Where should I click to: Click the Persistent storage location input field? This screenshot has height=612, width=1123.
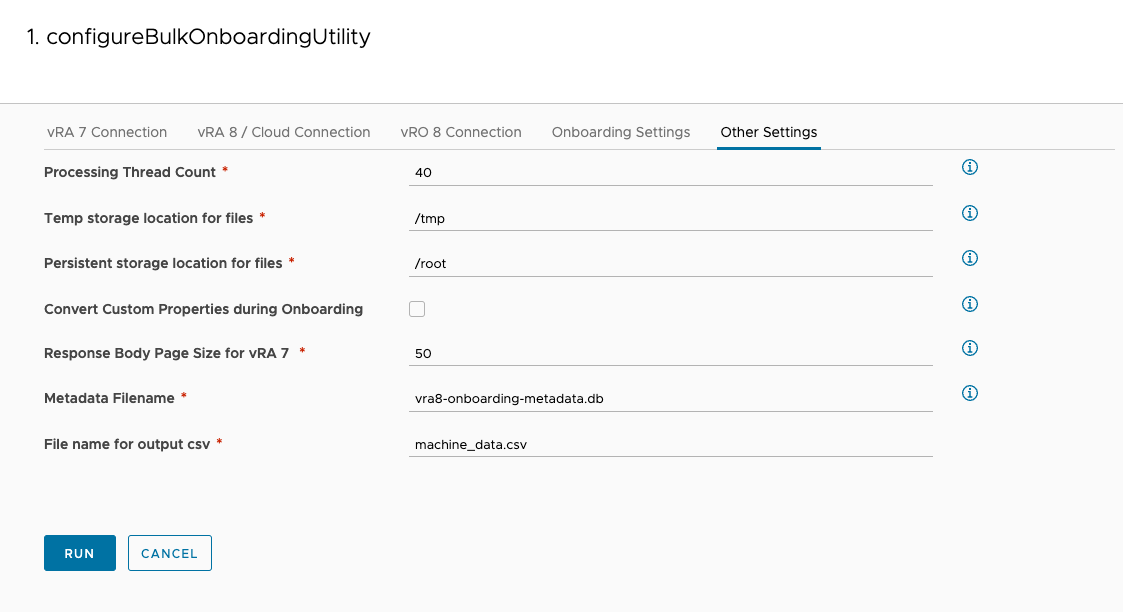tap(670, 264)
